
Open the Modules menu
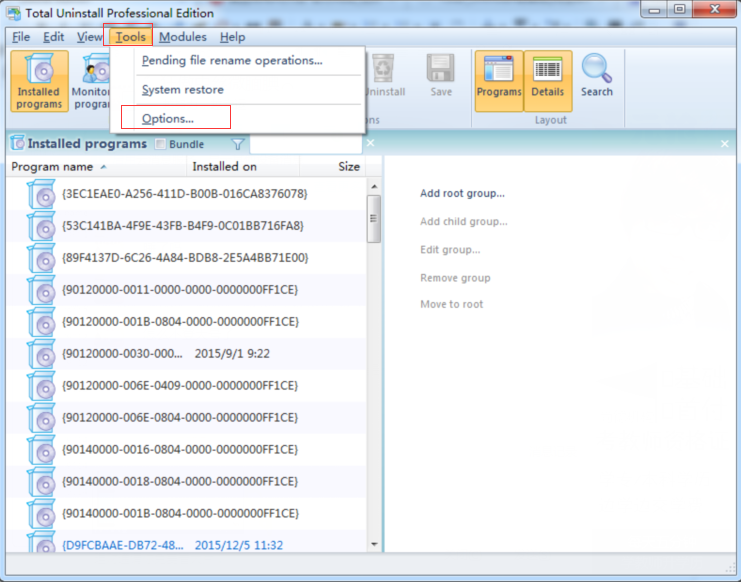click(x=183, y=37)
